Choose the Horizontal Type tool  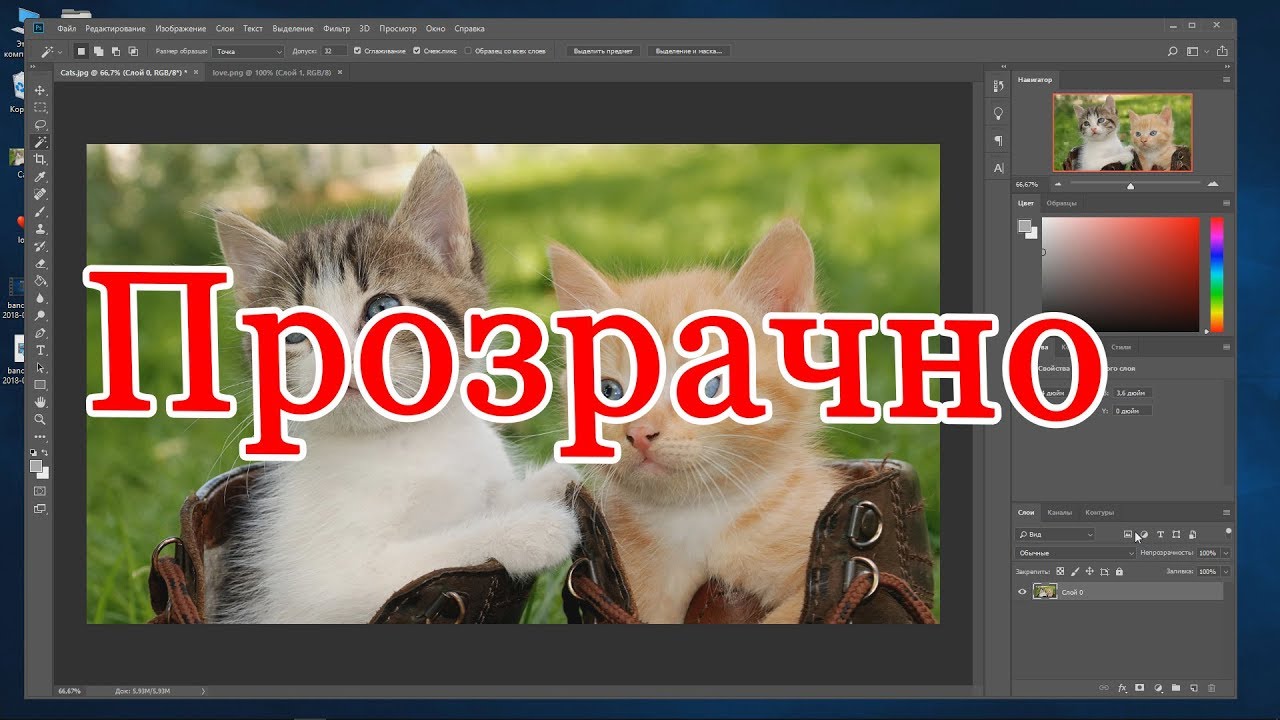point(41,350)
